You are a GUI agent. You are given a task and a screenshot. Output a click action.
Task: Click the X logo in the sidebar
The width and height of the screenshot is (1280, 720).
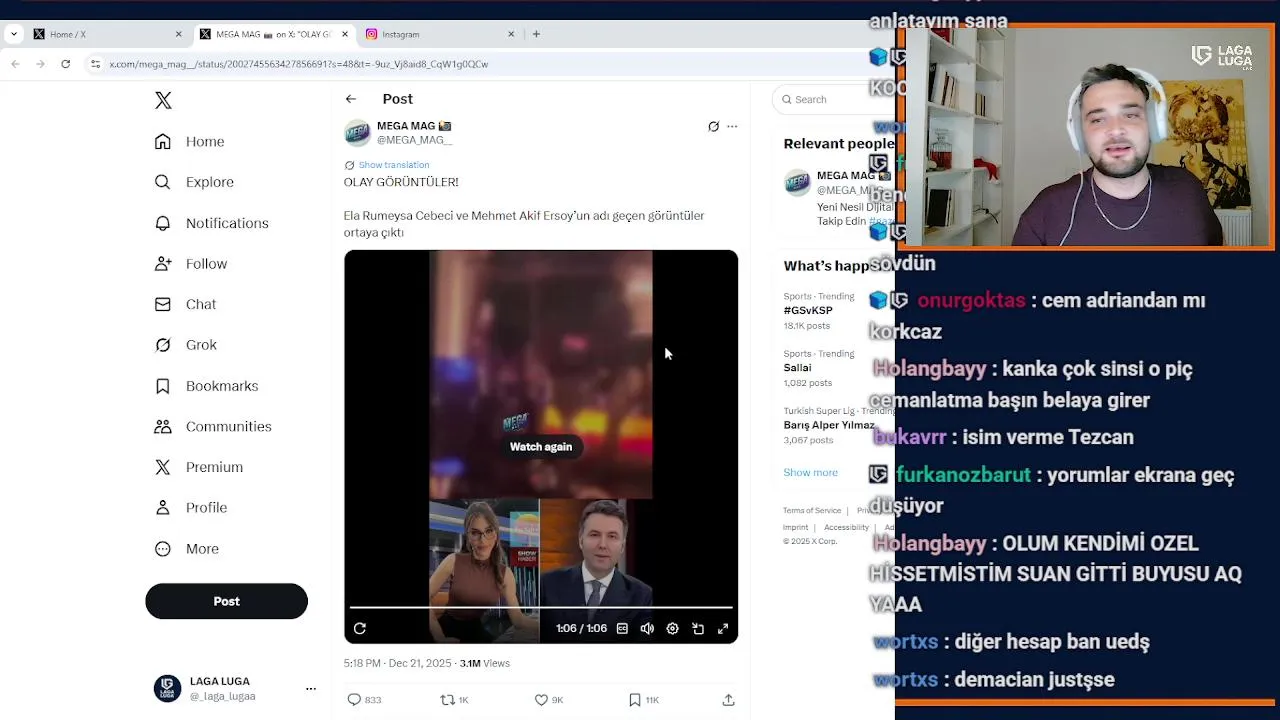pyautogui.click(x=163, y=100)
